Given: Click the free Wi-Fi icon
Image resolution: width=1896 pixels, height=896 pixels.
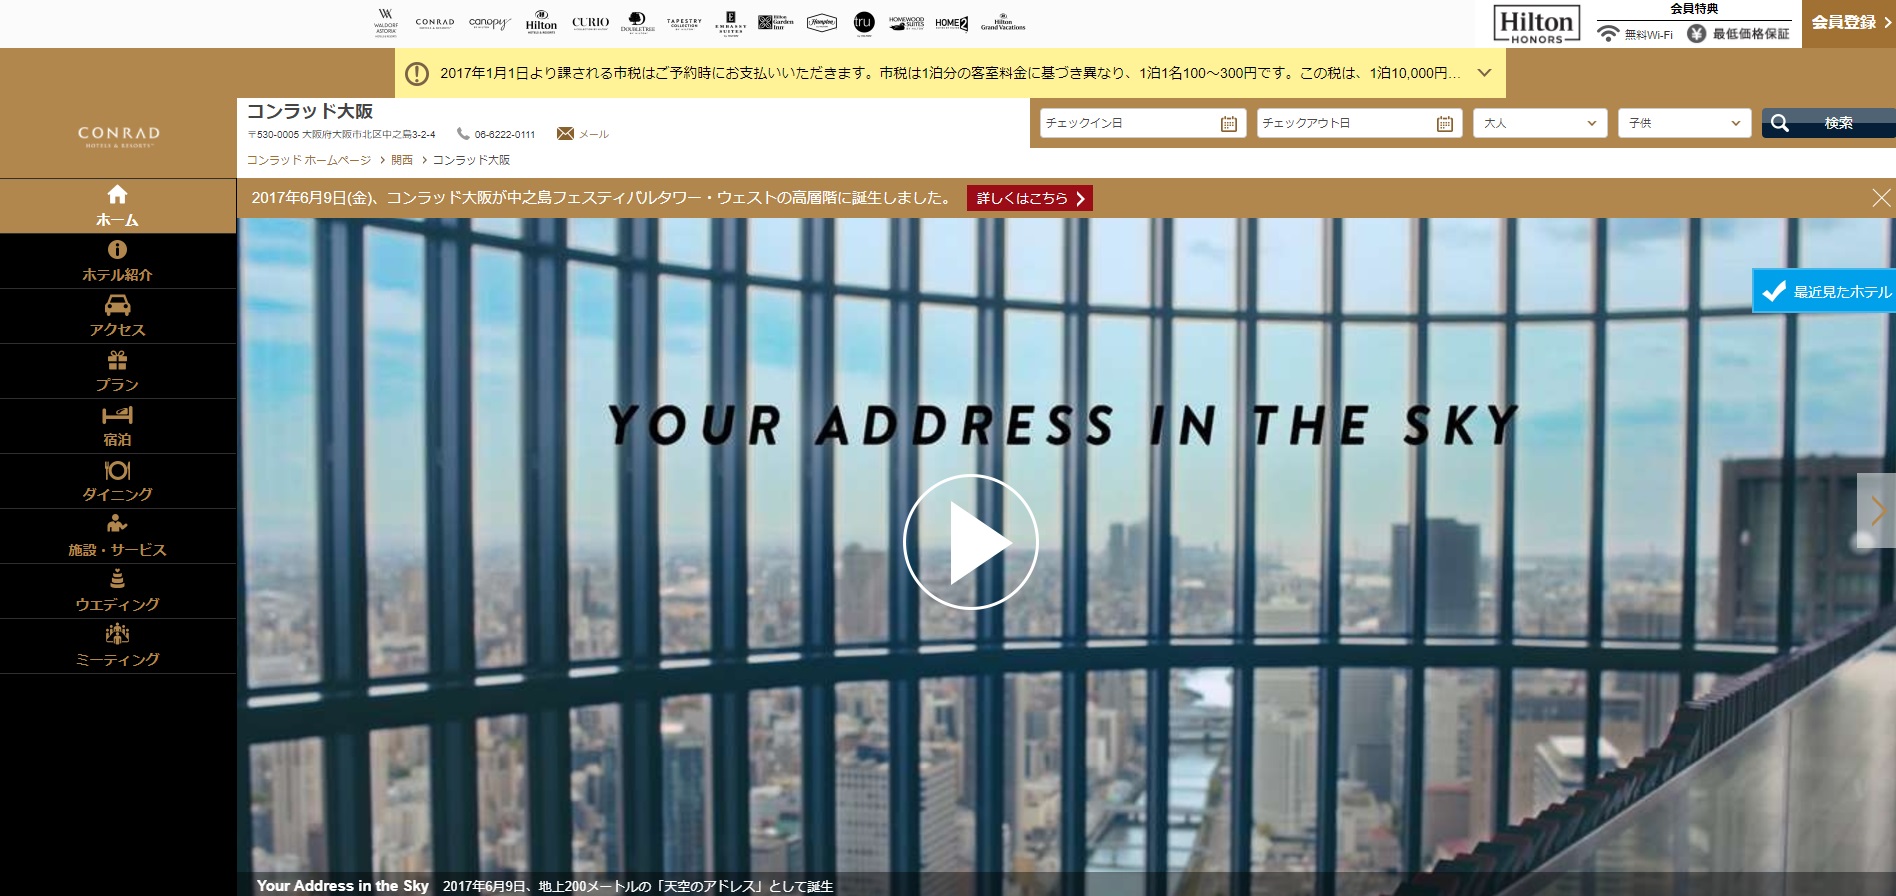Looking at the screenshot, I should [x=1608, y=34].
